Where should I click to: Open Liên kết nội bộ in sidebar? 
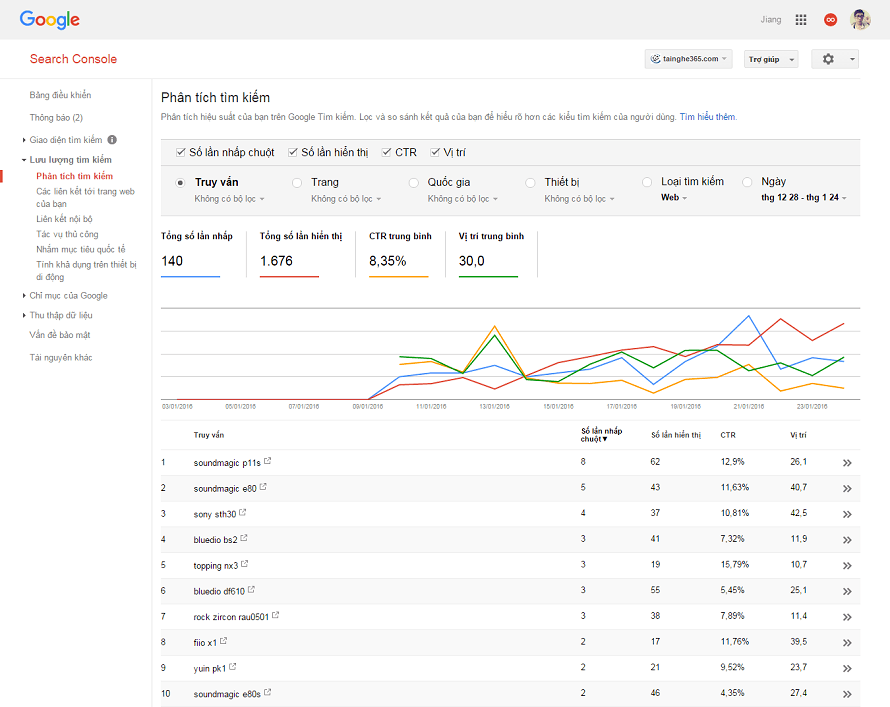click(64, 219)
